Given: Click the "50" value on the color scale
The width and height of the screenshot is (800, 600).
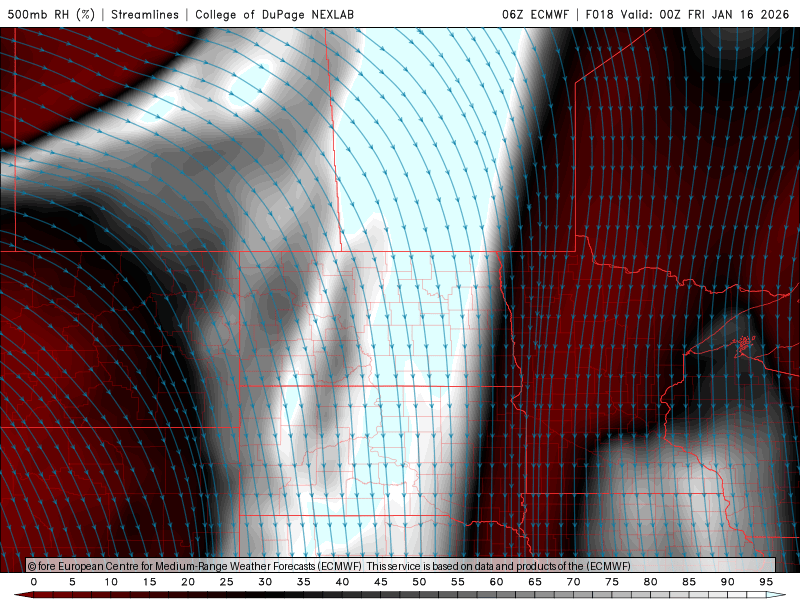Looking at the screenshot, I should click(x=419, y=582).
